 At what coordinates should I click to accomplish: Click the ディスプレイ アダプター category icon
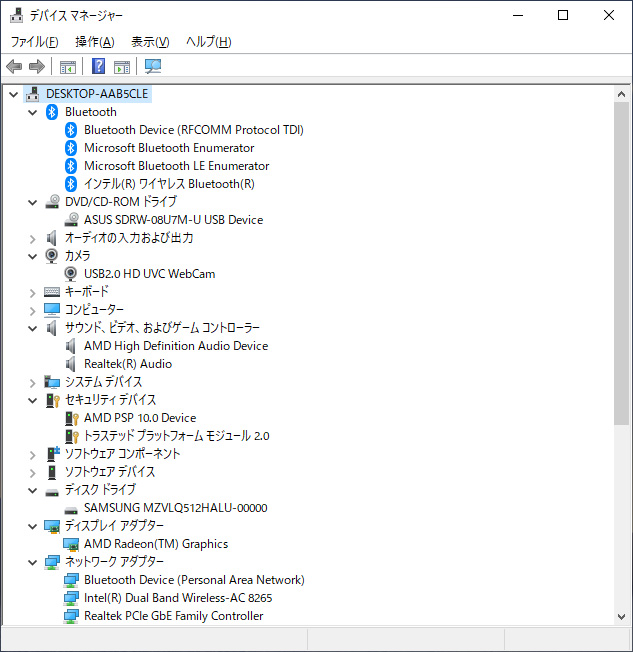pos(52,526)
